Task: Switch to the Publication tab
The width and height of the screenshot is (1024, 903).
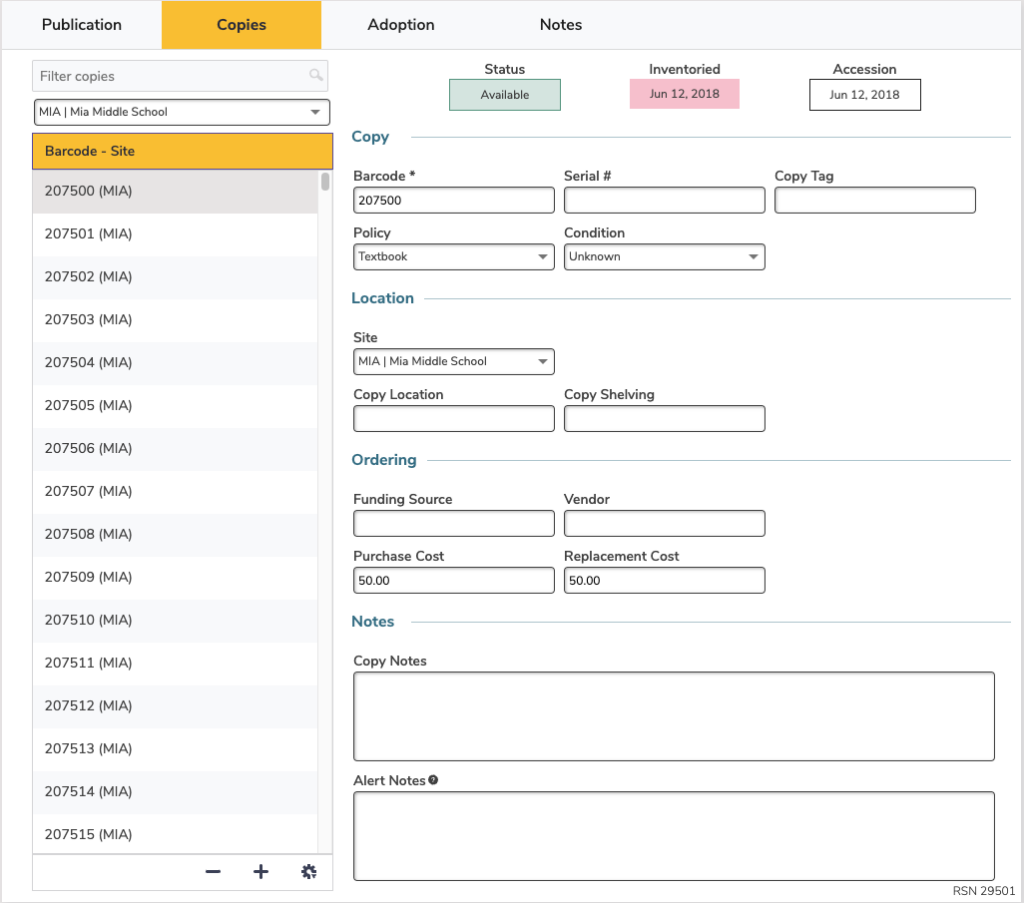Action: click(82, 25)
